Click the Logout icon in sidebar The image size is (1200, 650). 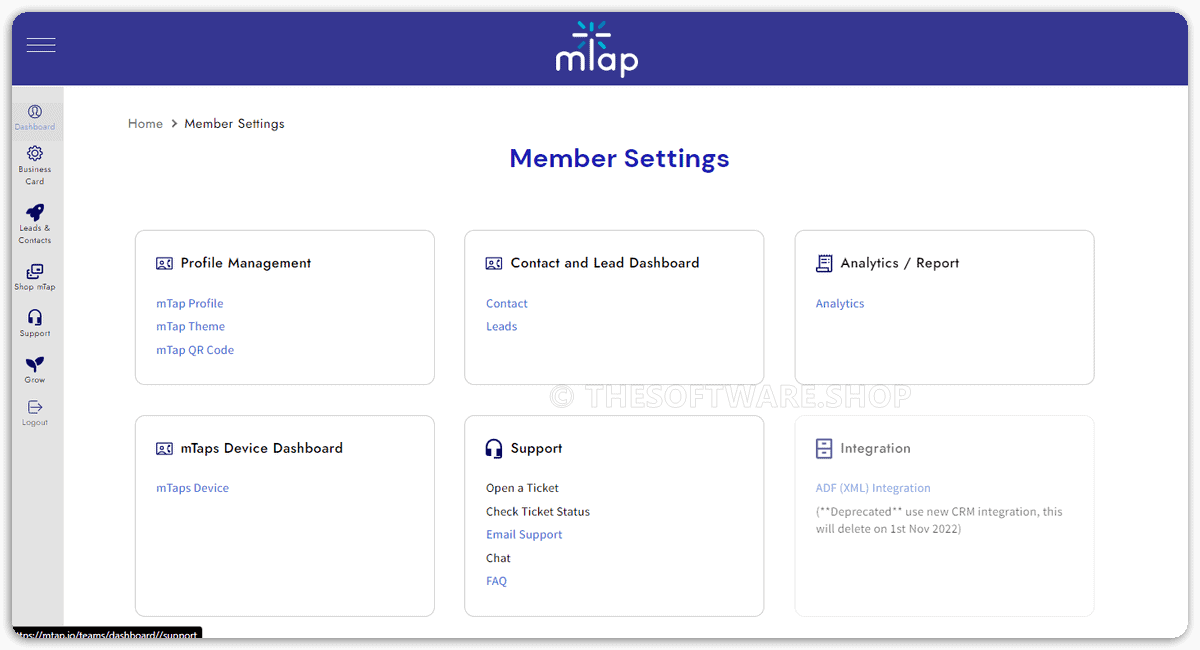(x=35, y=407)
